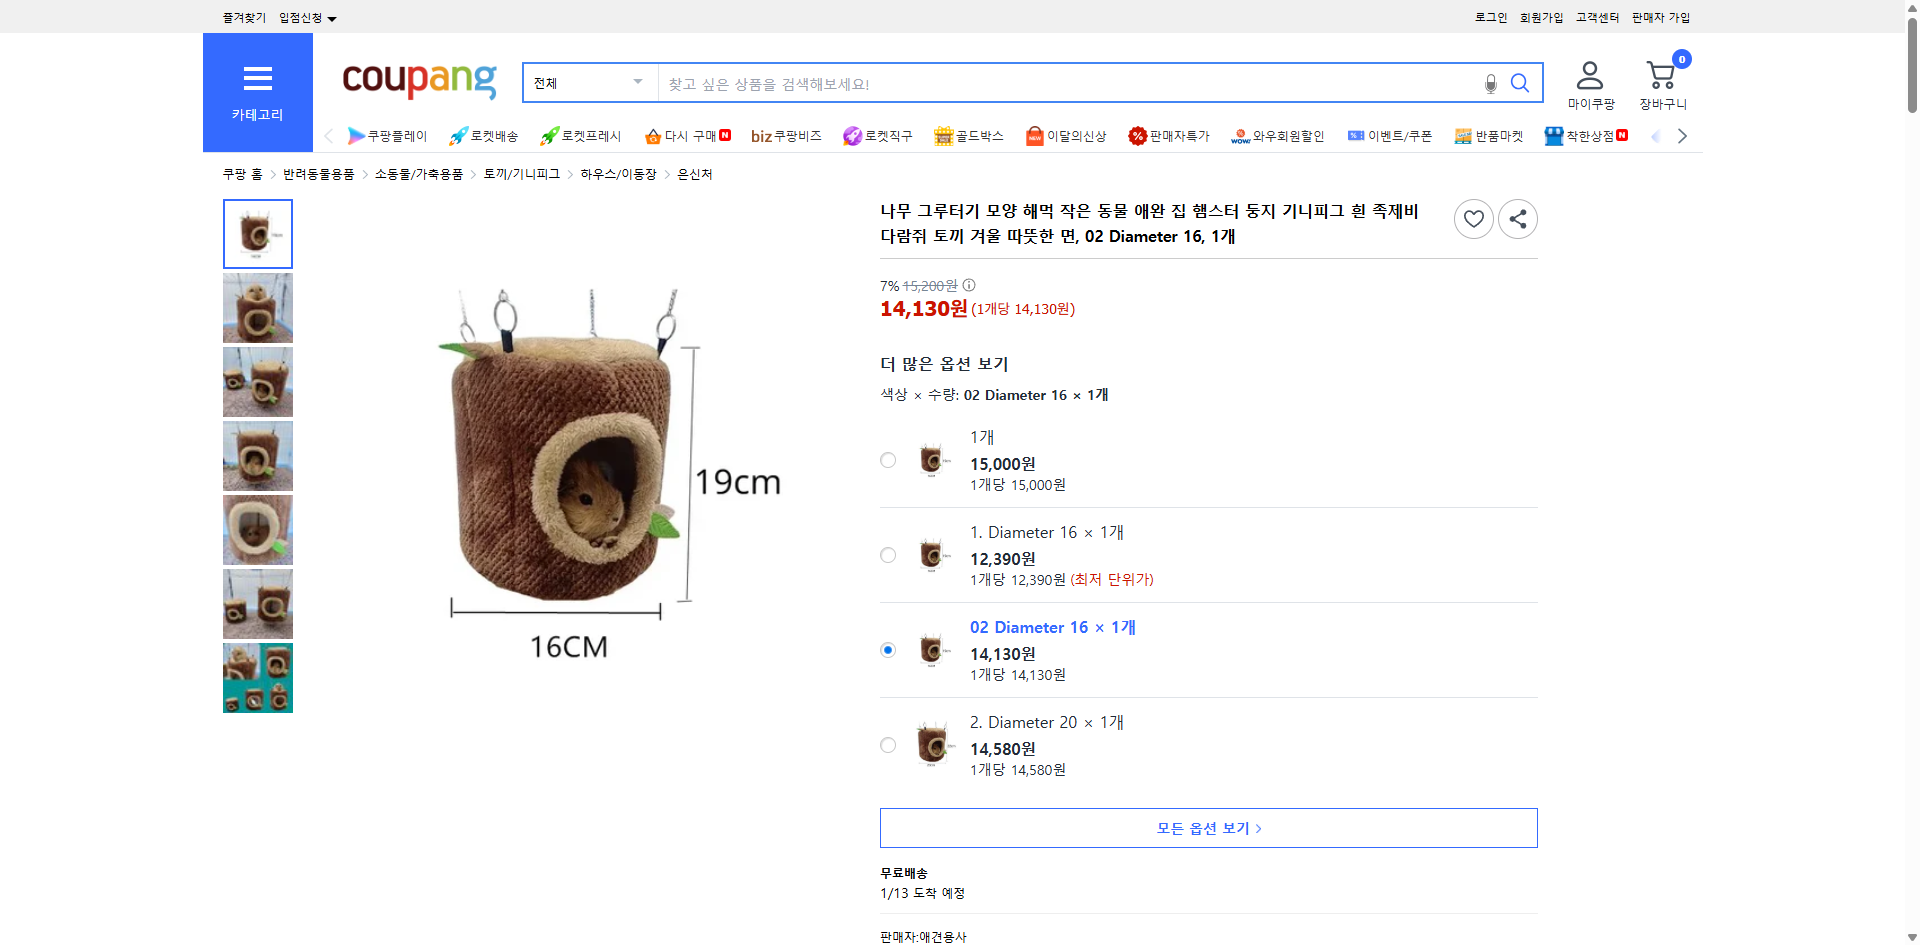Image resolution: width=1920 pixels, height=945 pixels.
Task: Choose the 1. Diameter 16 option
Action: coord(888,555)
